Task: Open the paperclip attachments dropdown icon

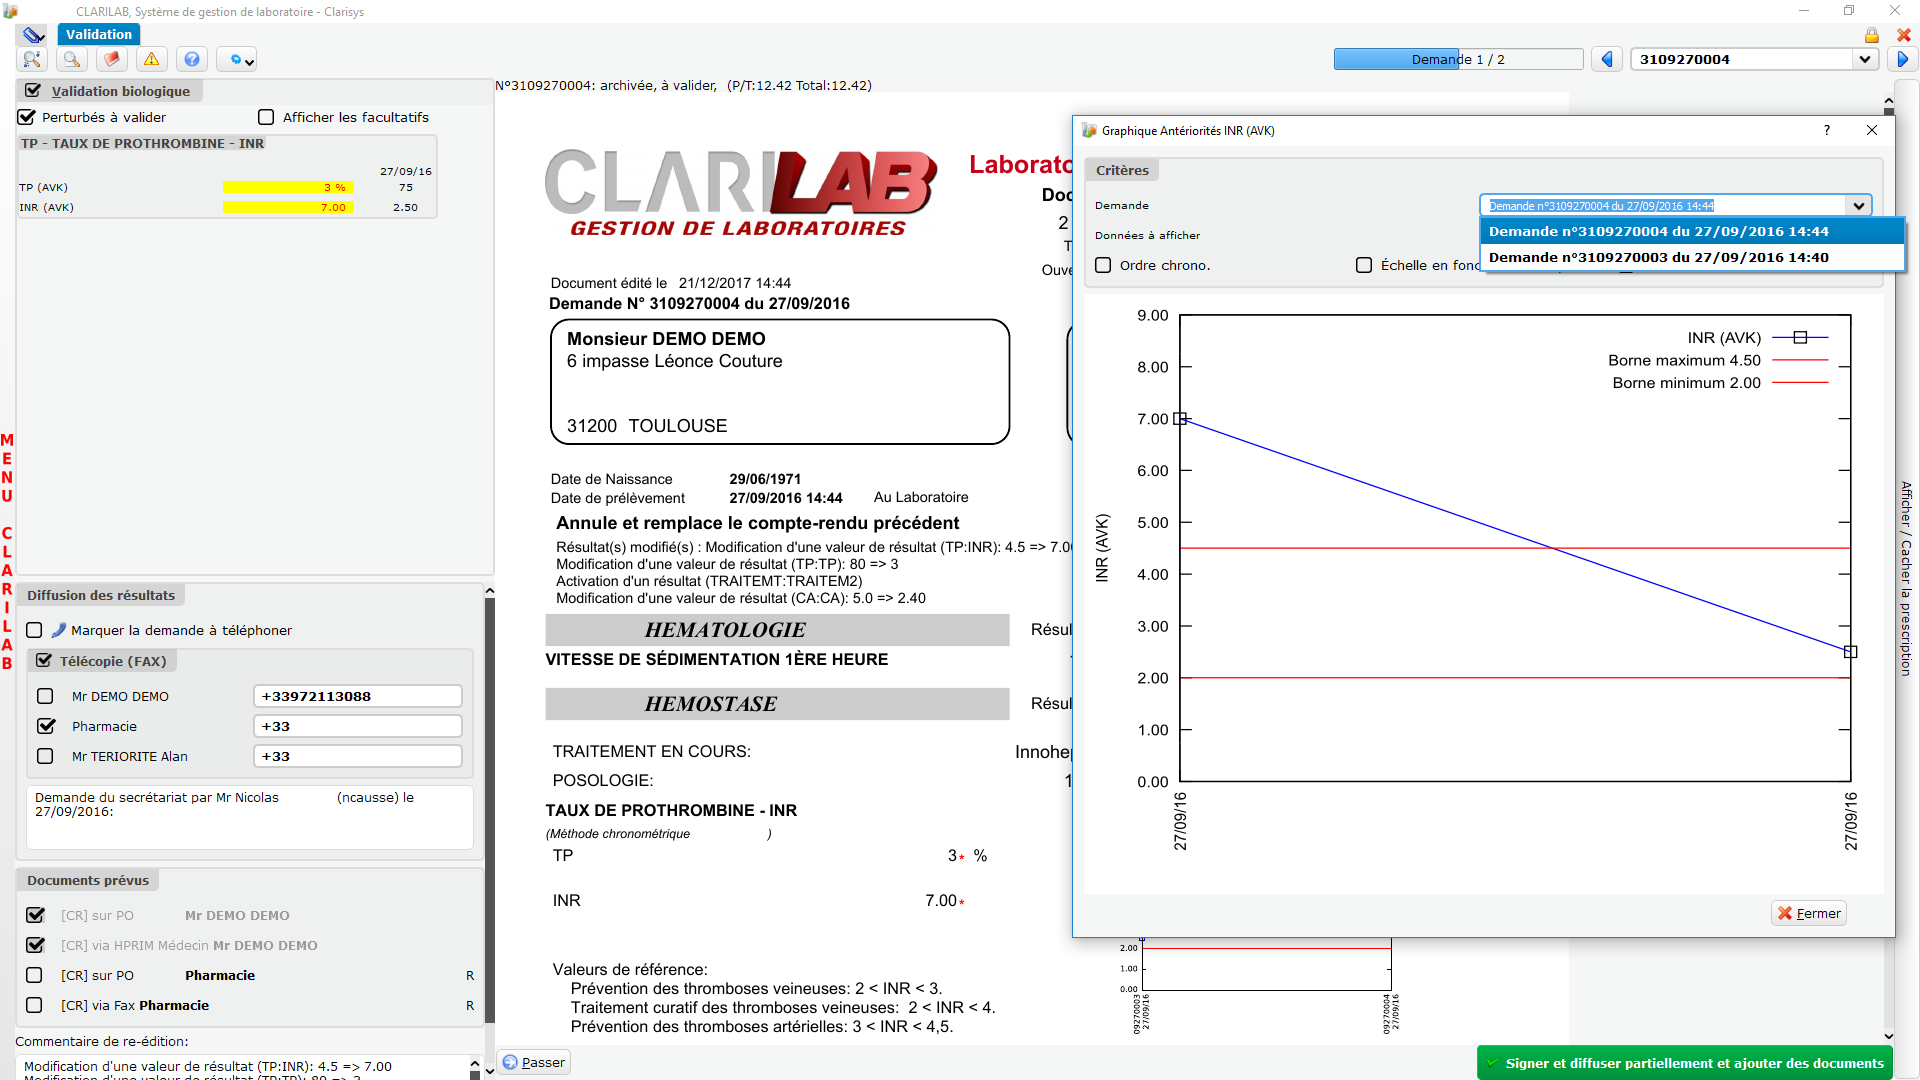Action: point(34,35)
